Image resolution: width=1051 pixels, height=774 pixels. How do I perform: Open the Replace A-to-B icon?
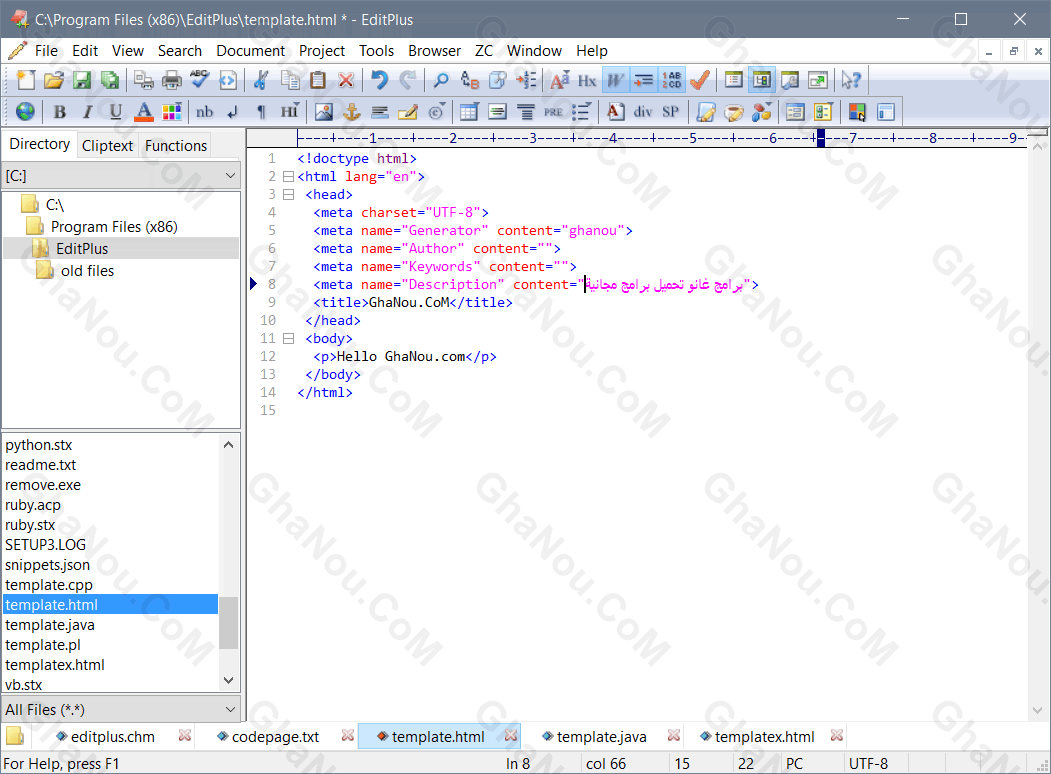(x=469, y=80)
